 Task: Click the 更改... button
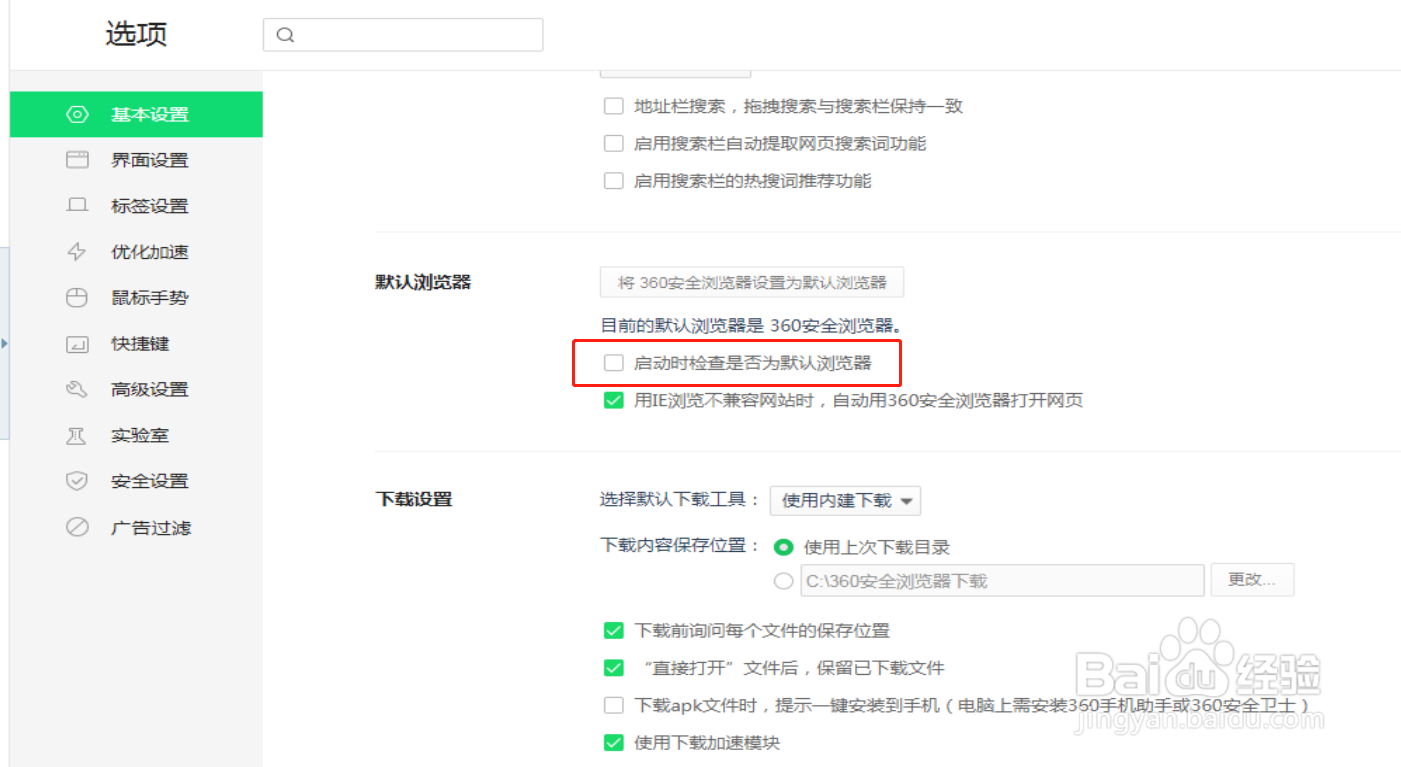(x=1253, y=580)
